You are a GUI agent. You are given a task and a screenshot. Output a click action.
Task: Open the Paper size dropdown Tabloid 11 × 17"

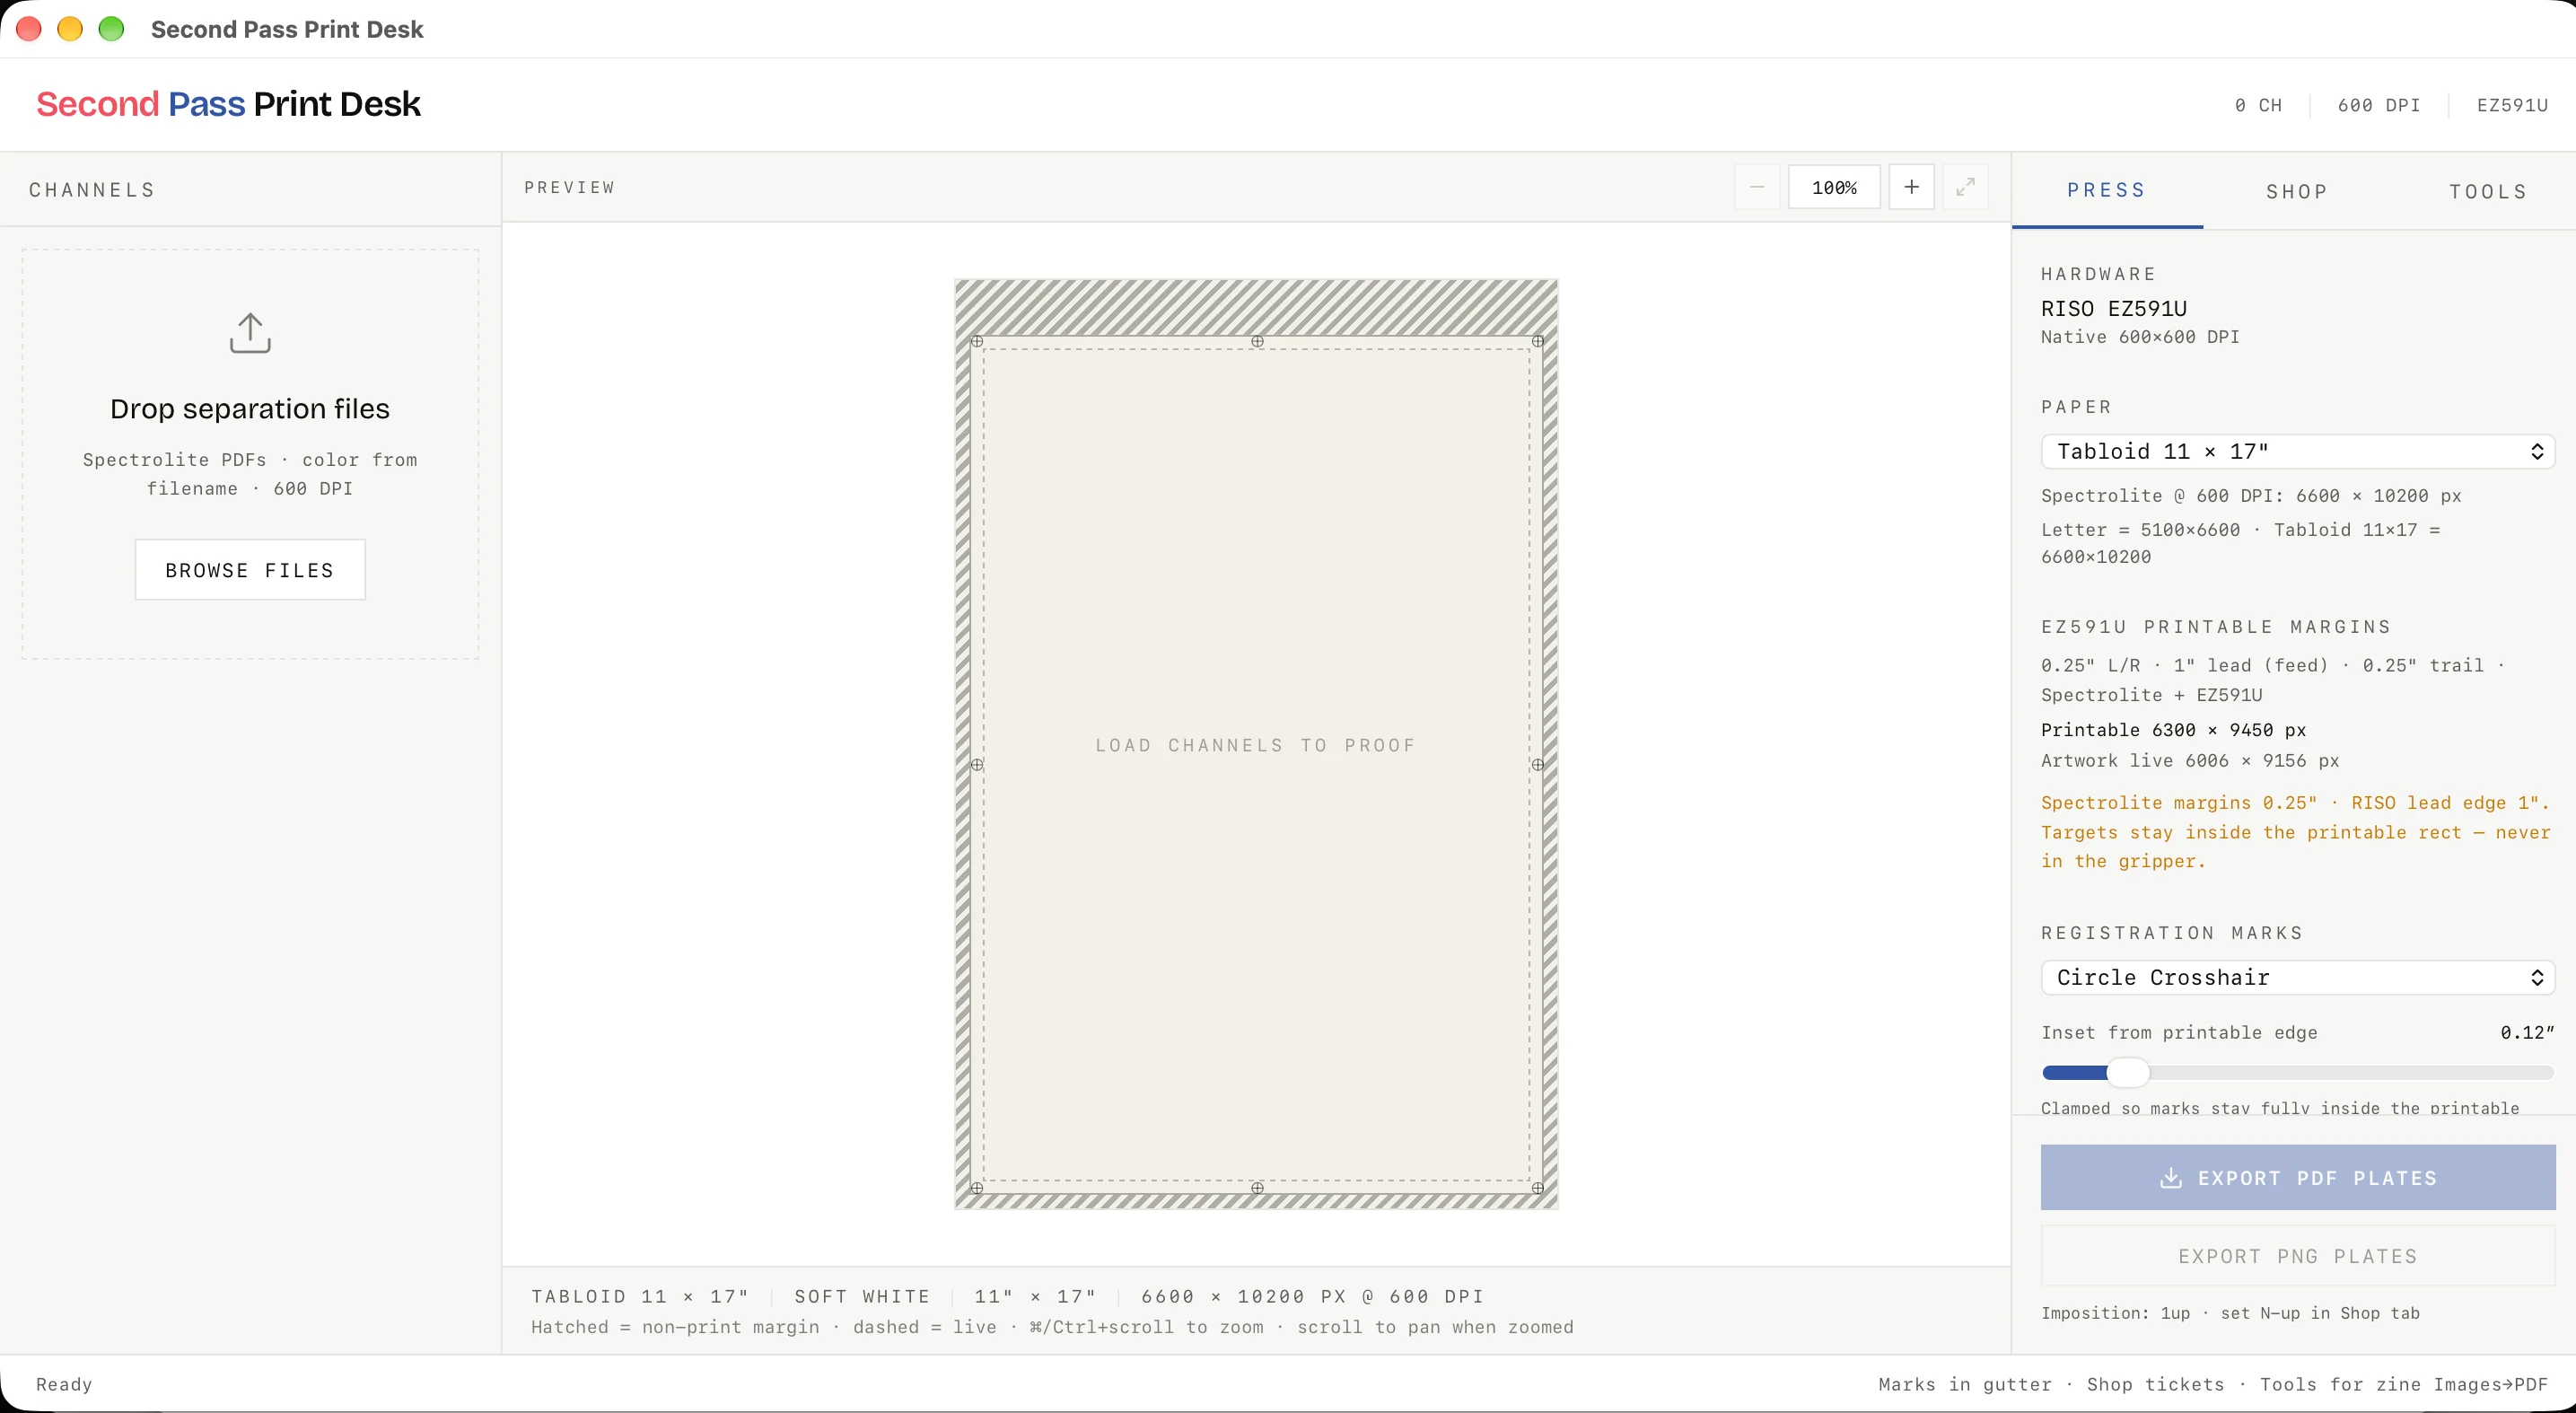point(2298,451)
